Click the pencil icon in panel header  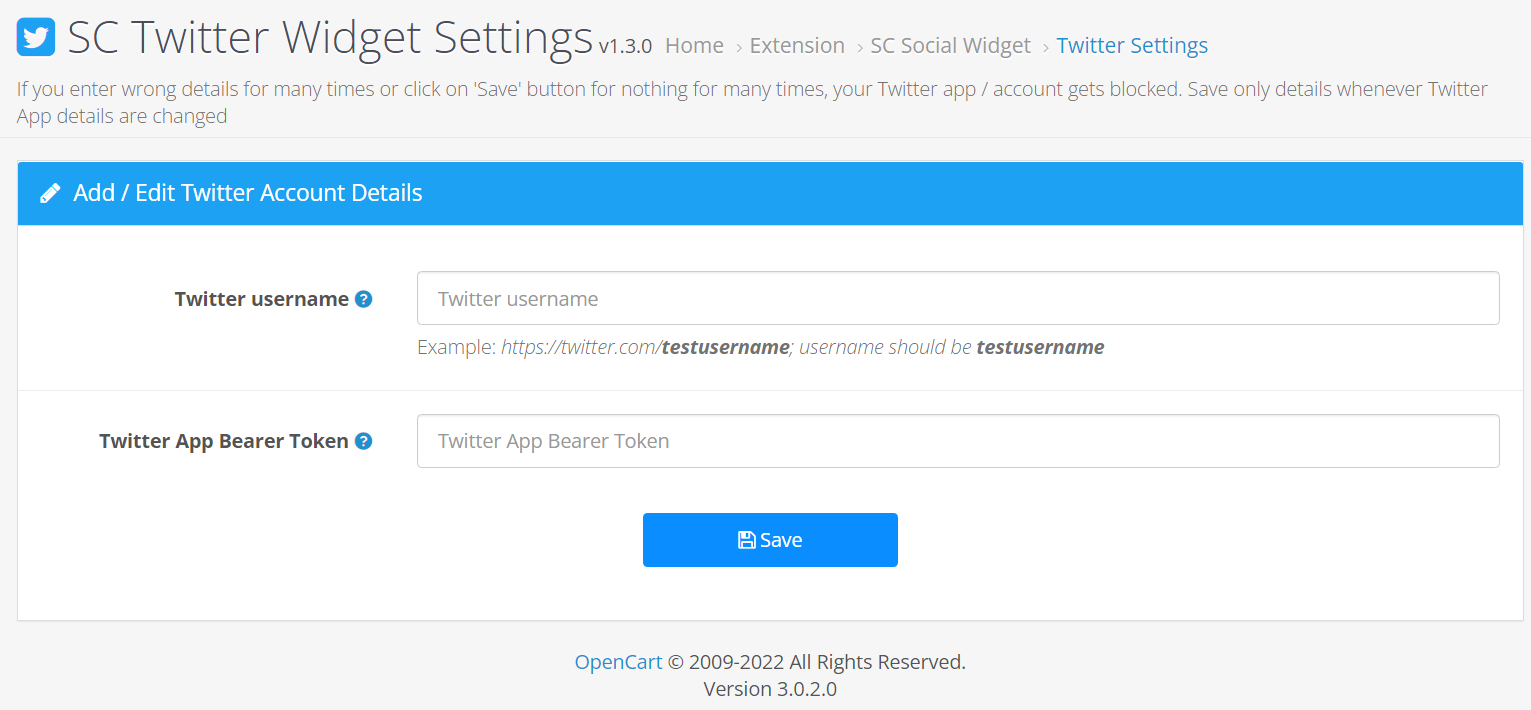pyautogui.click(x=49, y=193)
